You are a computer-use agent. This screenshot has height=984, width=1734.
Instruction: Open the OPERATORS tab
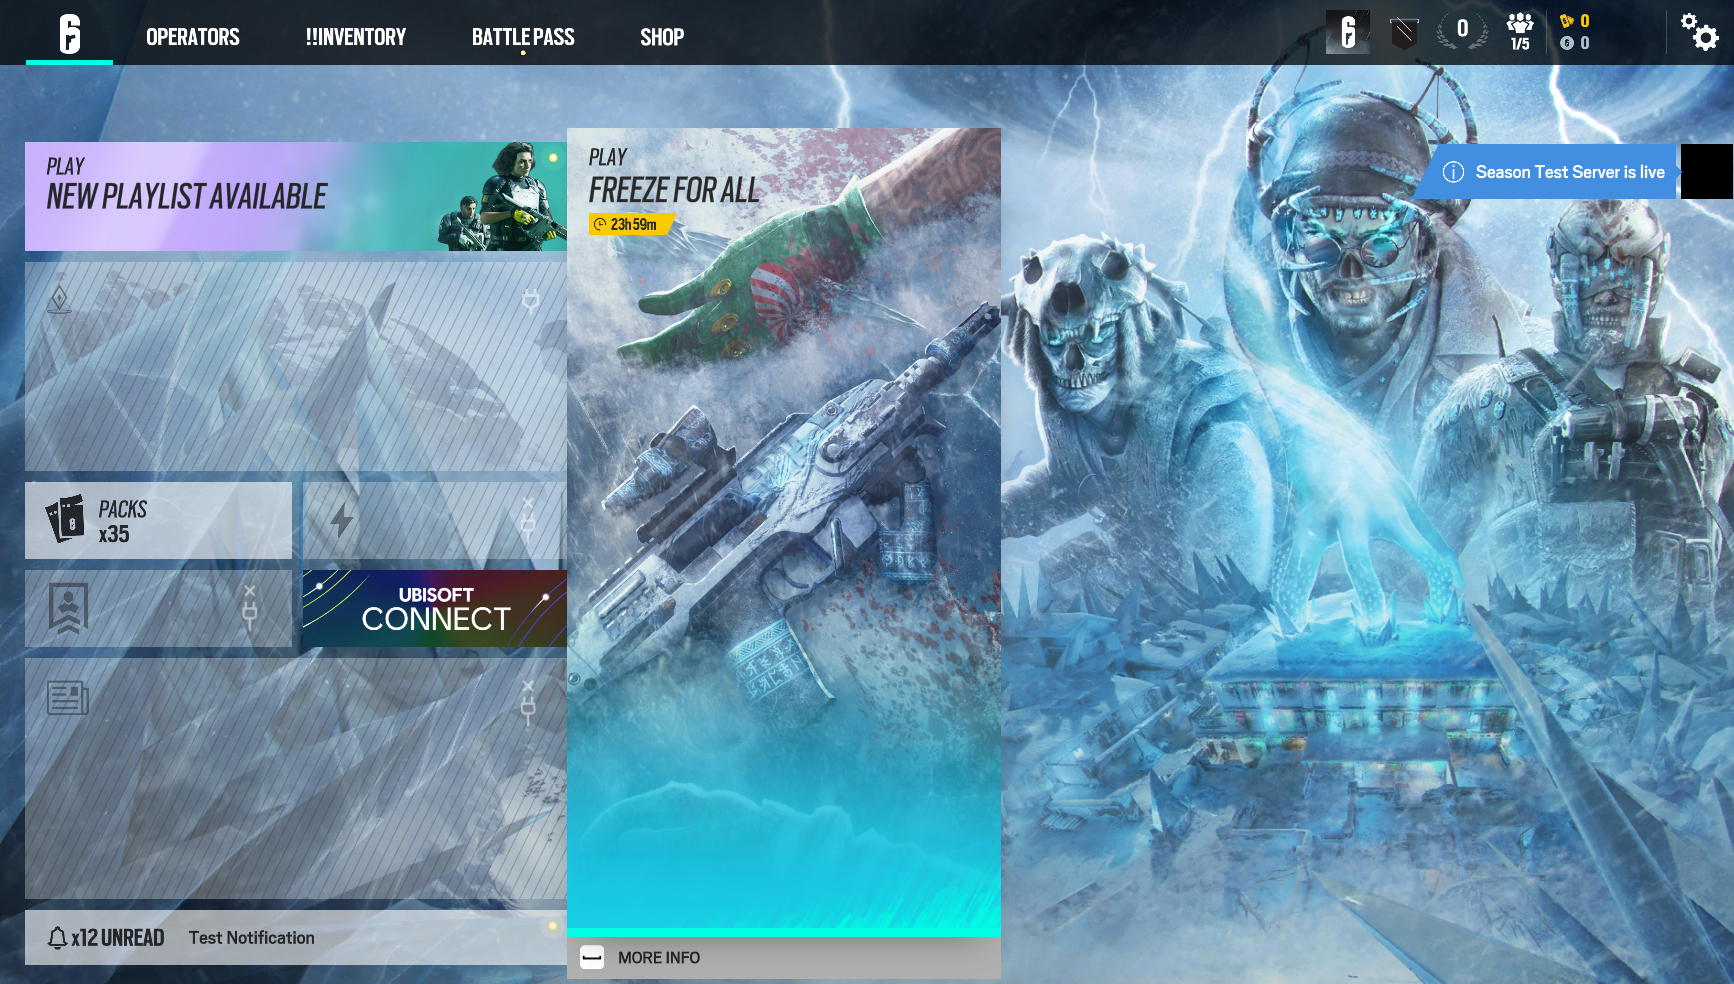193,37
